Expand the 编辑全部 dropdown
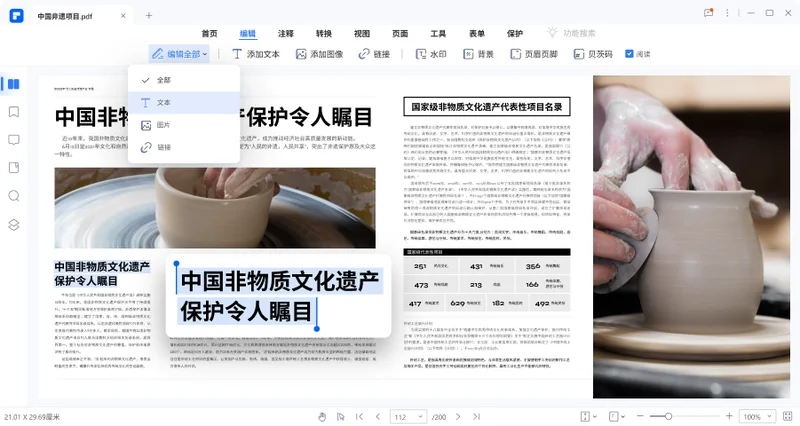This screenshot has width=800, height=426. tap(180, 54)
